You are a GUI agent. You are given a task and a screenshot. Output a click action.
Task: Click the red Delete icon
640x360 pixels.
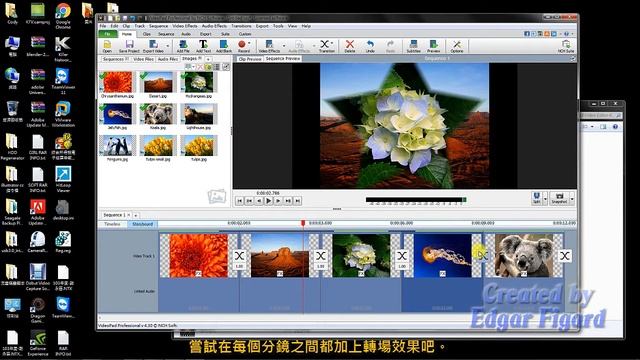pos(350,46)
